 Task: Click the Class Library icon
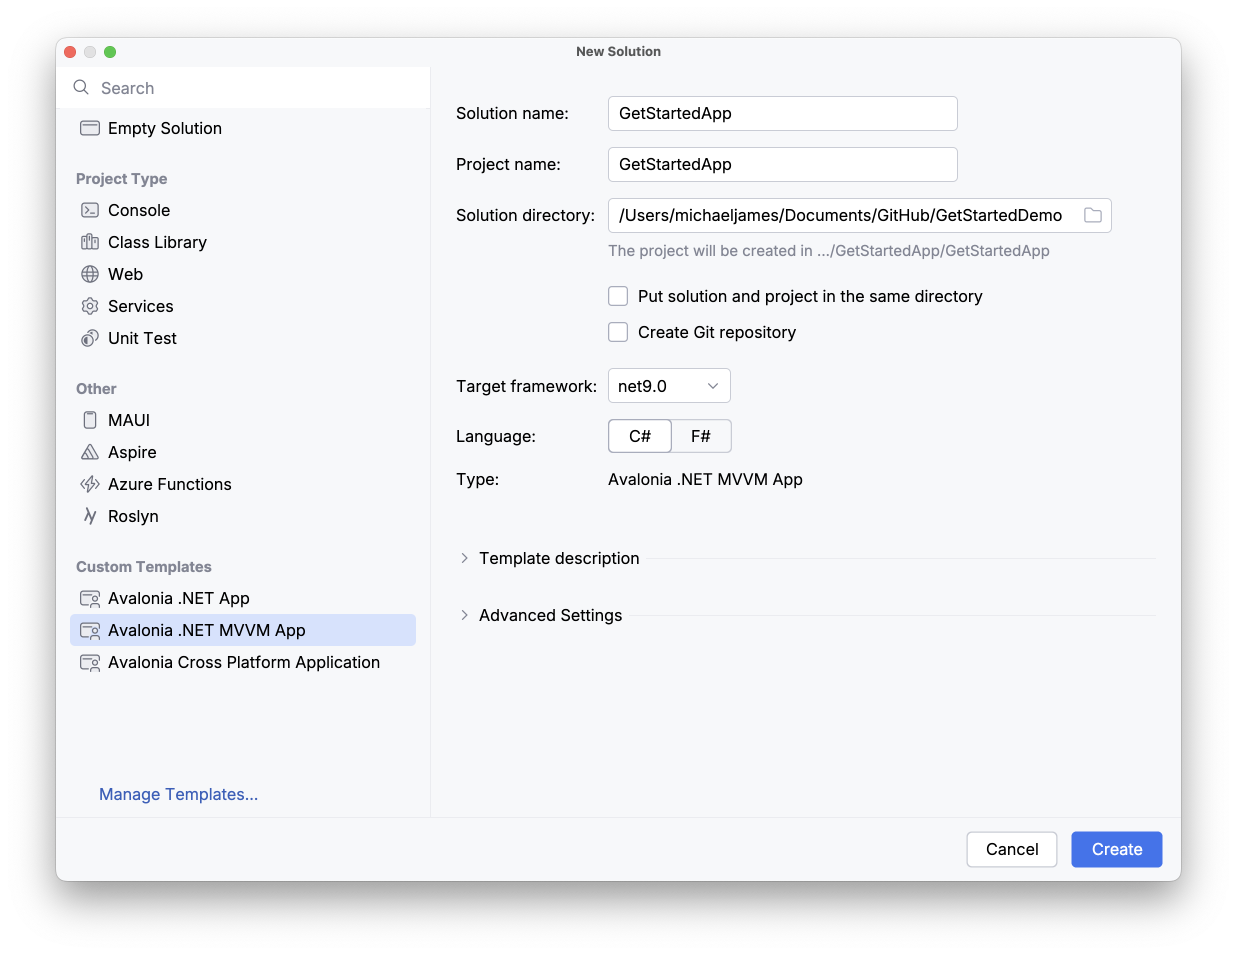pyautogui.click(x=90, y=242)
